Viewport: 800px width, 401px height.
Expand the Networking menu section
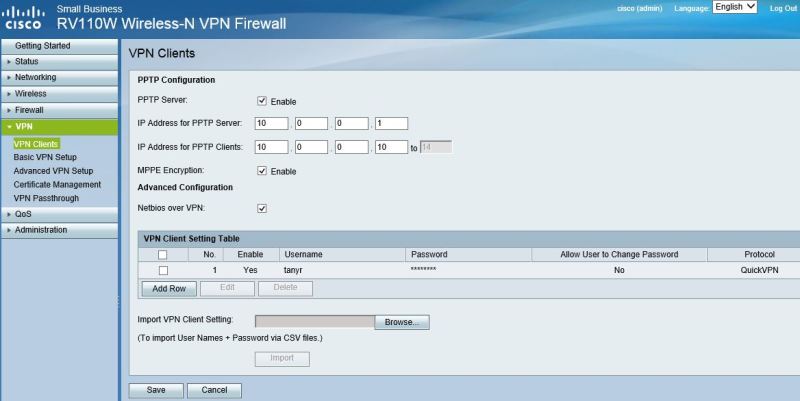tap(60, 78)
